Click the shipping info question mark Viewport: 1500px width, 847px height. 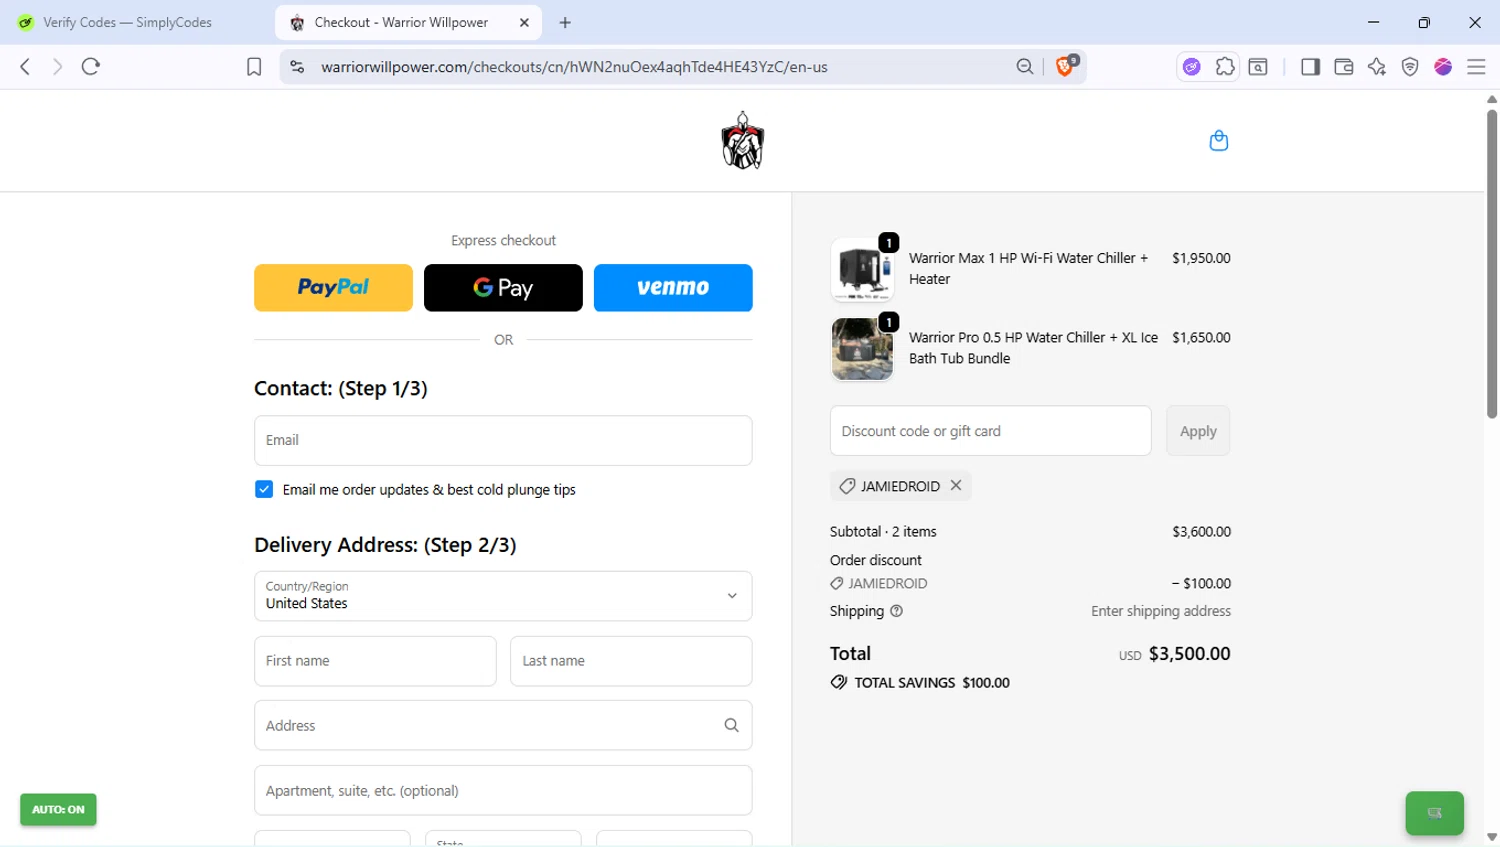896,611
